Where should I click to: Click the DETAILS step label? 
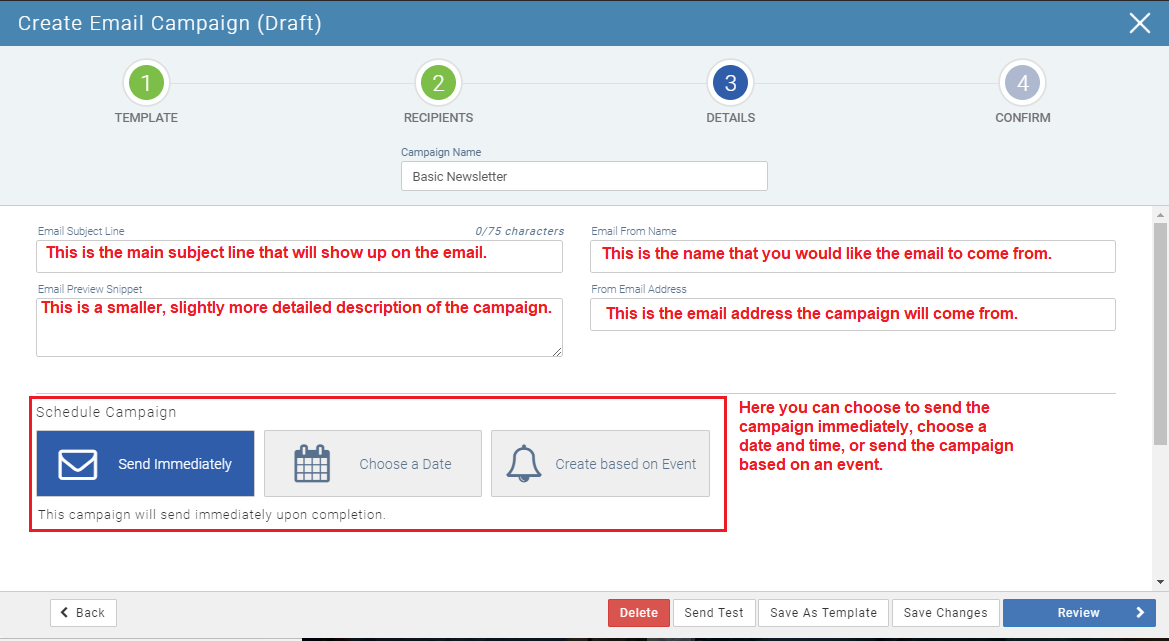tap(731, 118)
